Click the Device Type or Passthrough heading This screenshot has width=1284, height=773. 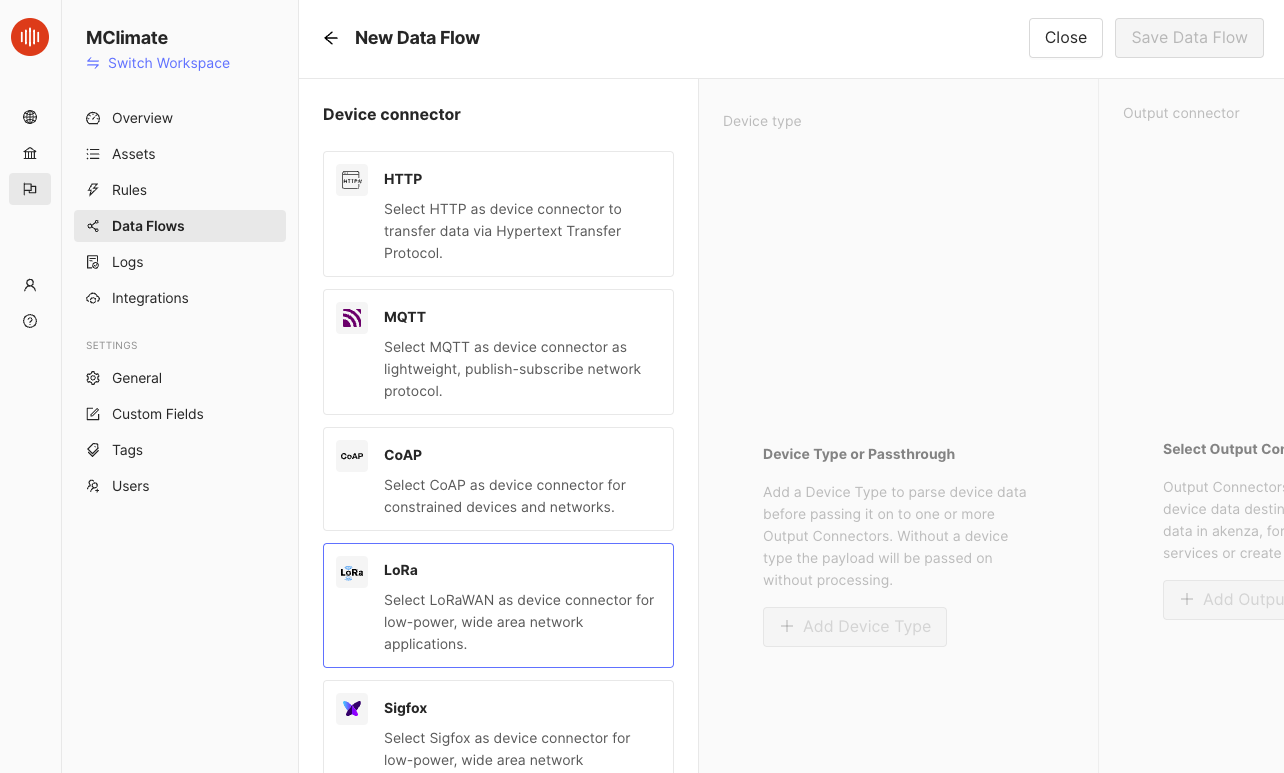[x=859, y=454]
